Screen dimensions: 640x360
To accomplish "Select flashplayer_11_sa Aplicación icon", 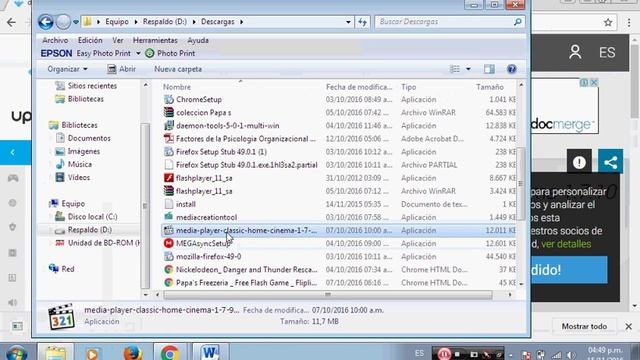I will [x=169, y=178].
